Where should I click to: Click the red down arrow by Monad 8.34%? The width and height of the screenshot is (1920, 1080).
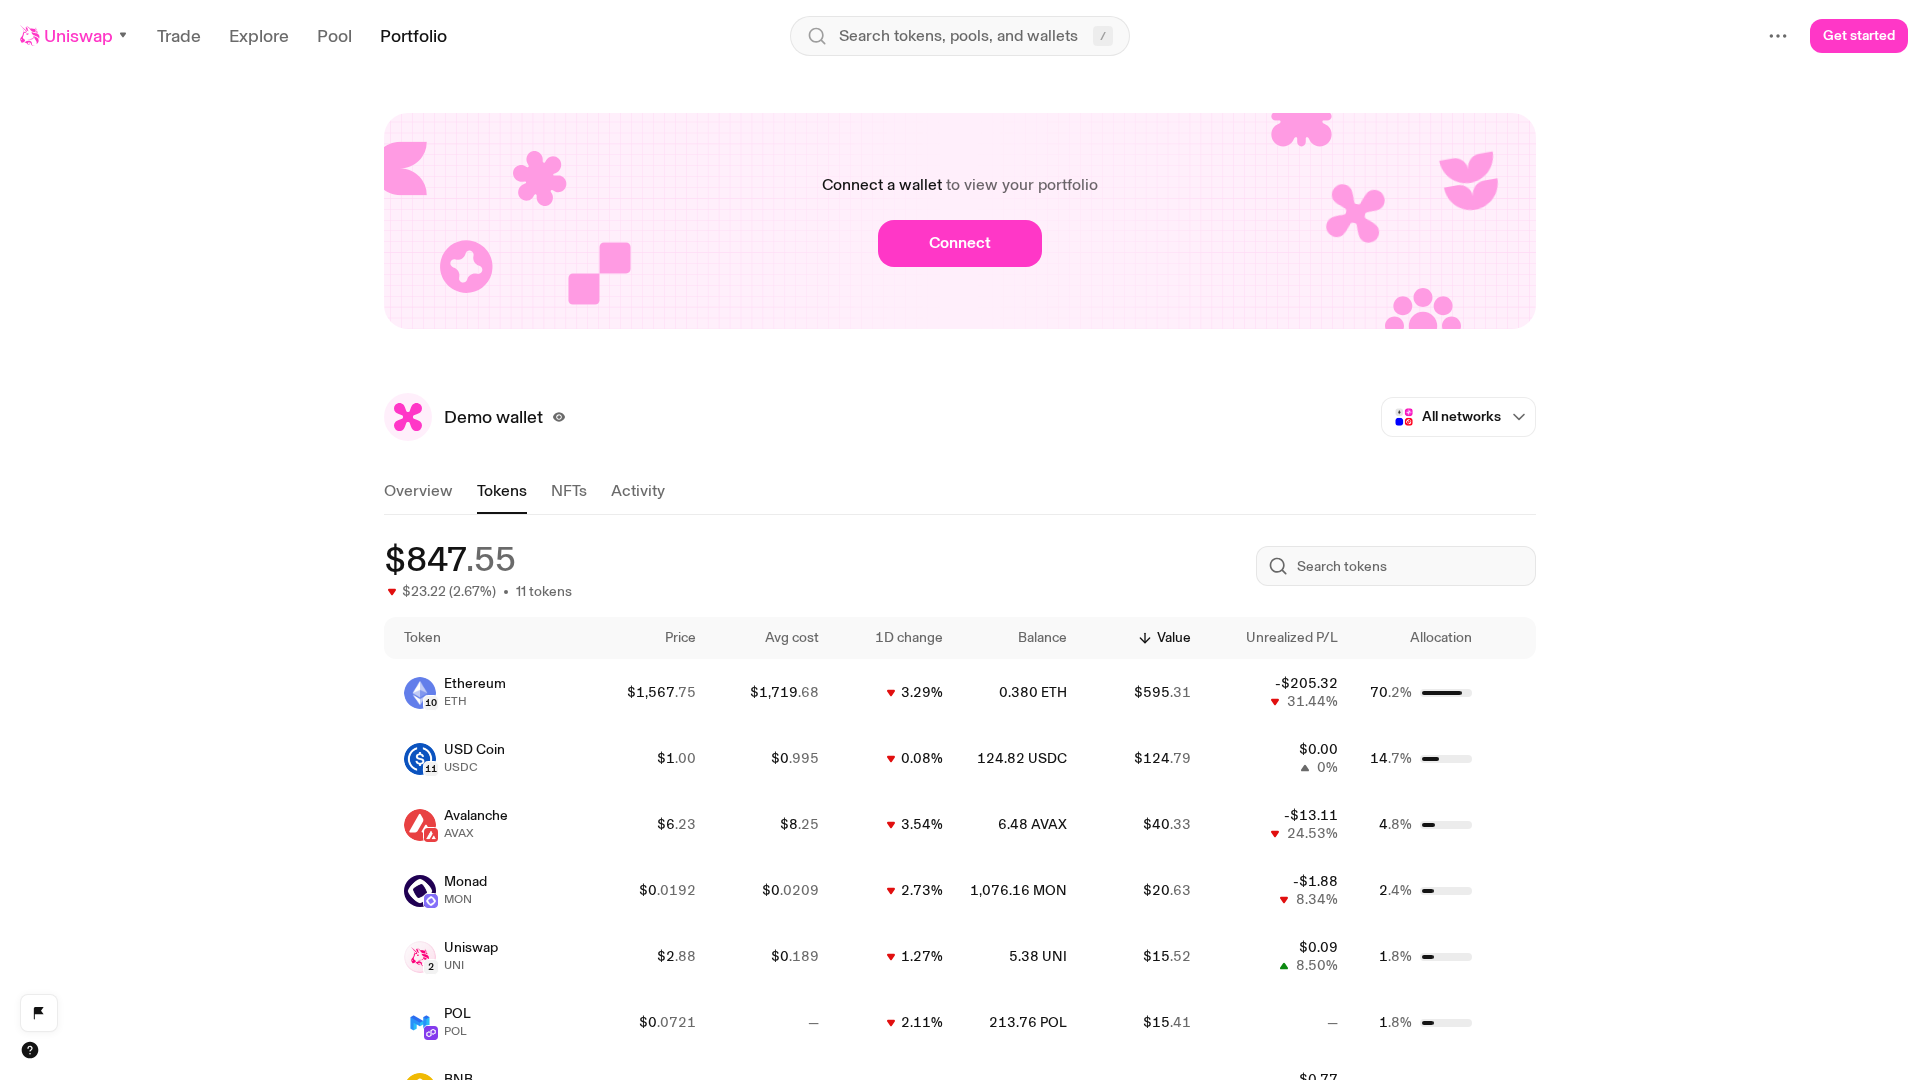coord(1284,900)
